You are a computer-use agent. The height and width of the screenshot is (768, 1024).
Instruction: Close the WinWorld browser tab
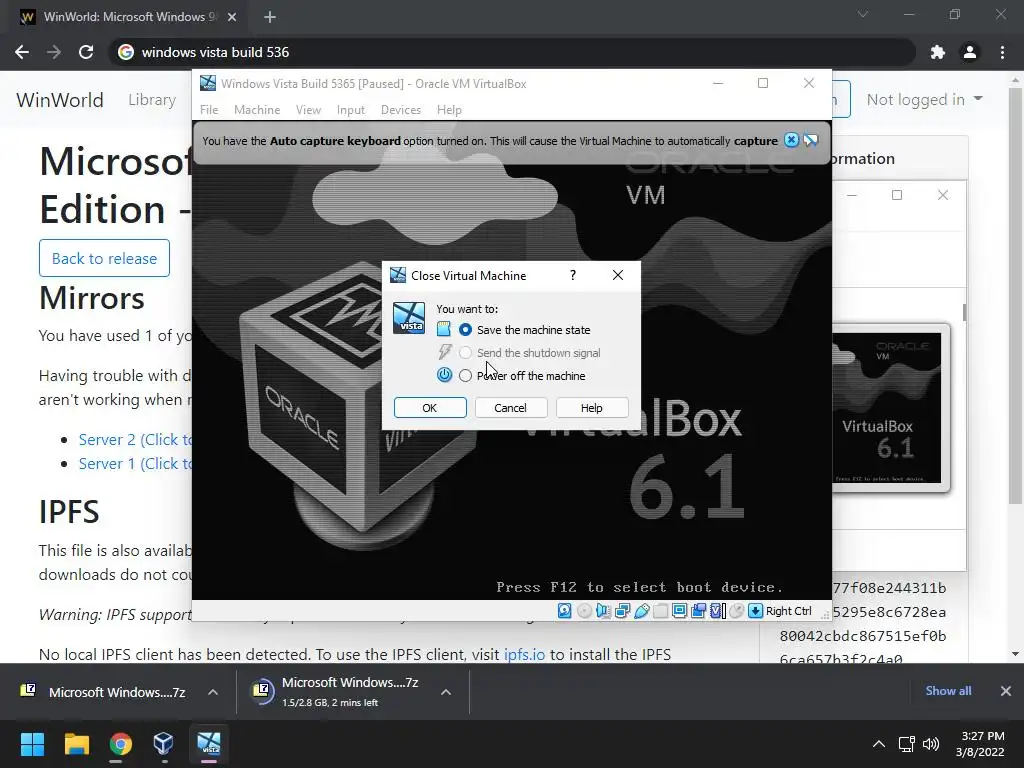click(x=232, y=17)
